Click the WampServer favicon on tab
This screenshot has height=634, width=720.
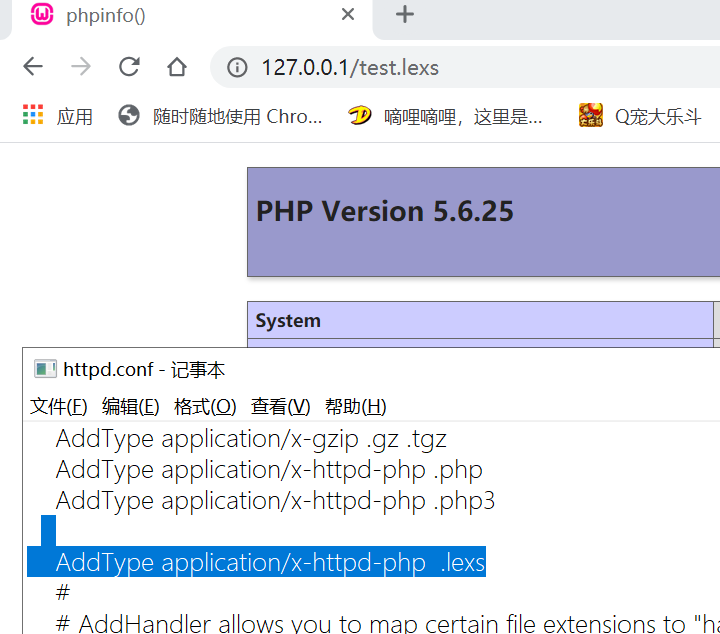coord(42,14)
